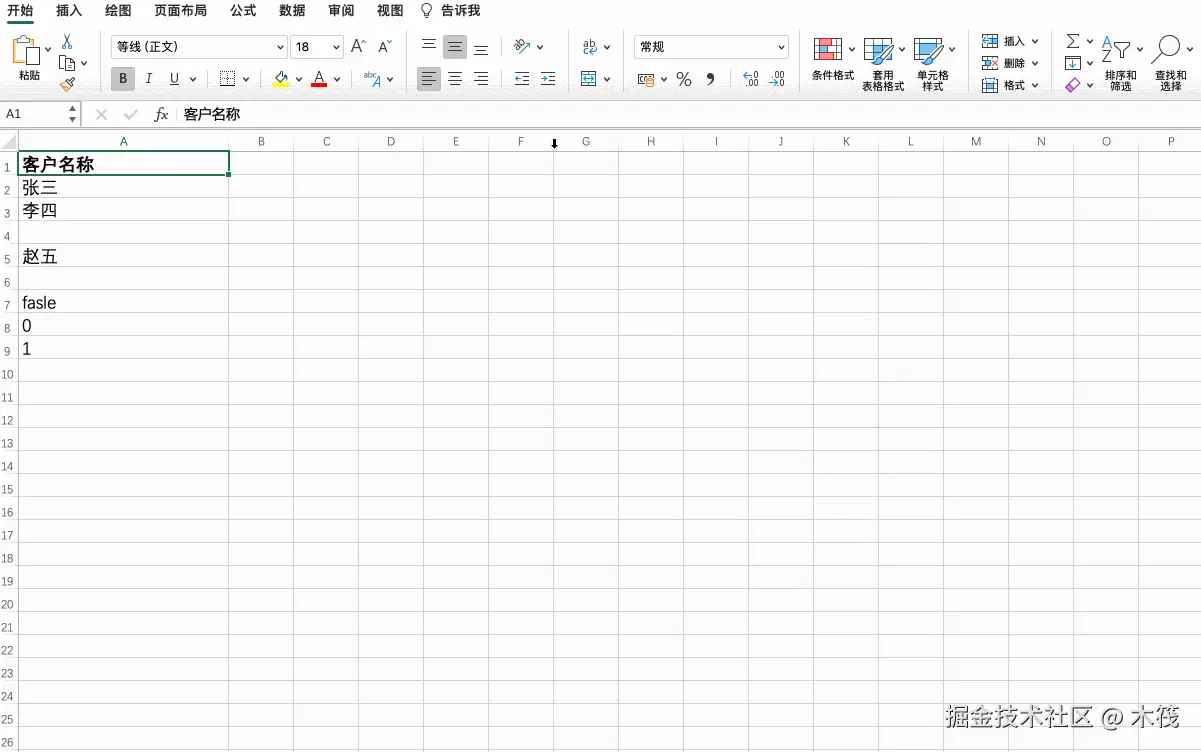
Task: Switch to the 绘图 tab
Action: pos(118,11)
